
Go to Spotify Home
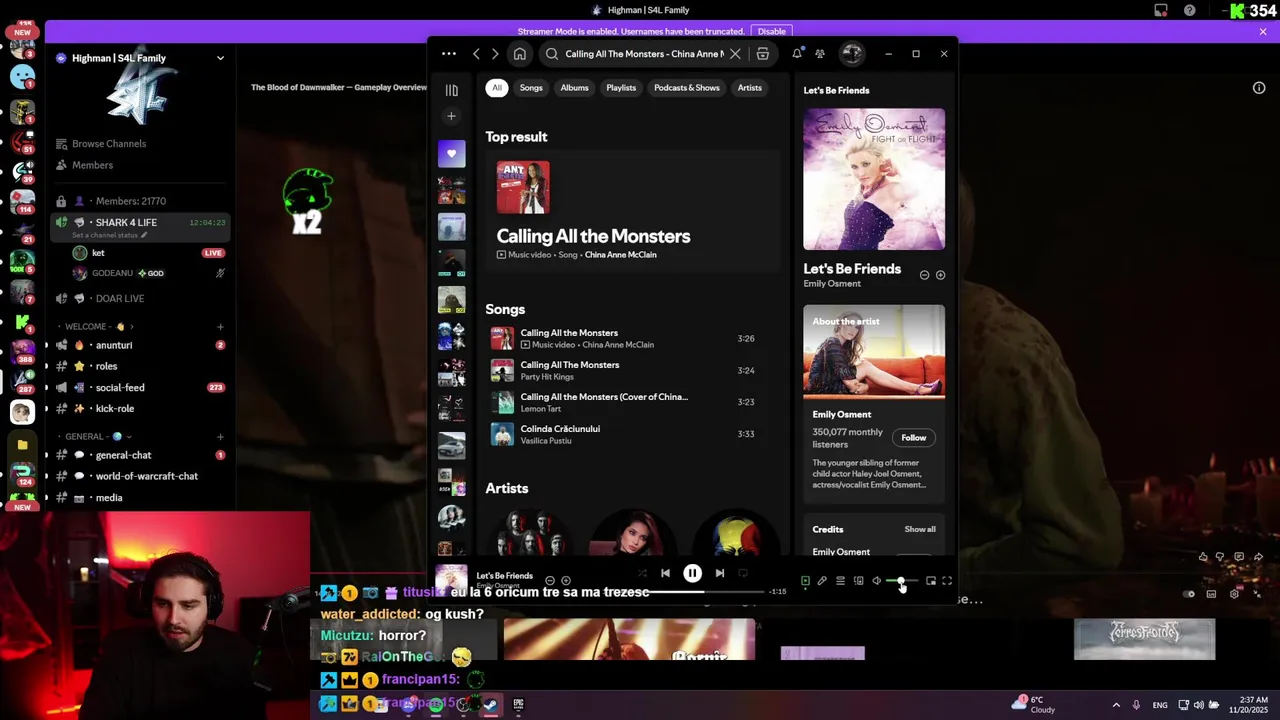click(519, 54)
